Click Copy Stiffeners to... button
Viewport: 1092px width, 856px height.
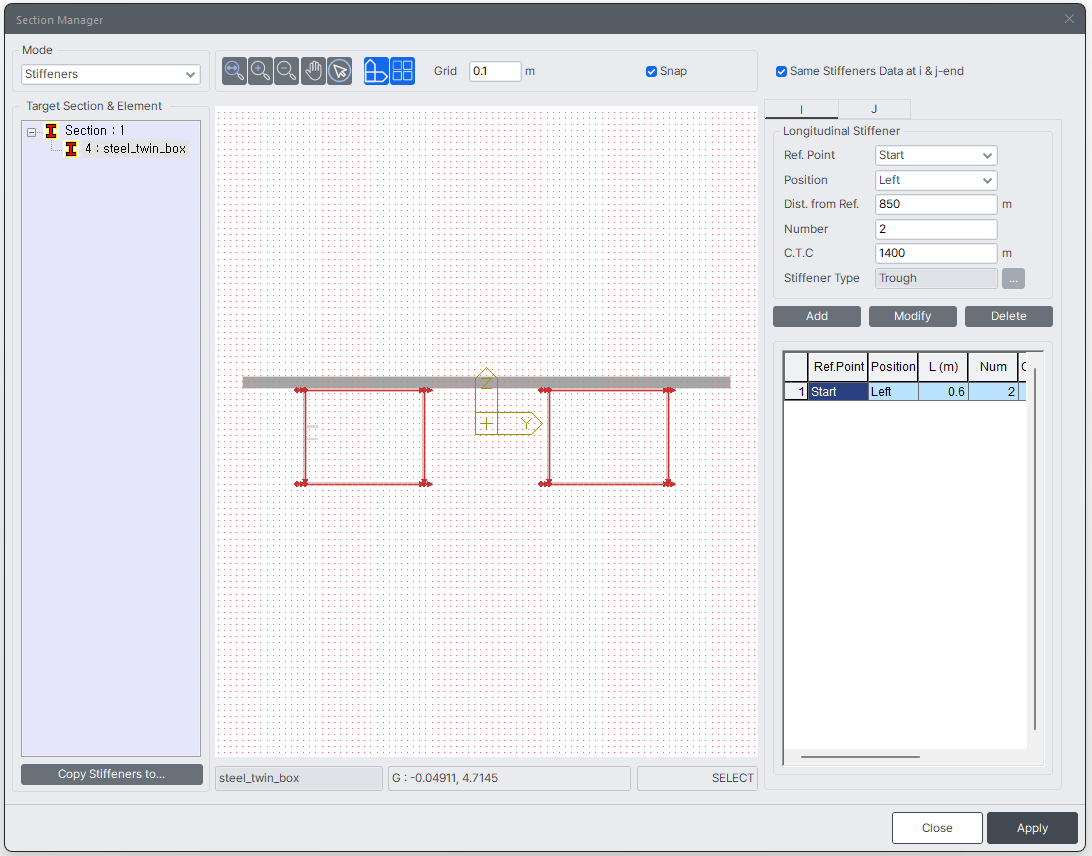(x=111, y=775)
